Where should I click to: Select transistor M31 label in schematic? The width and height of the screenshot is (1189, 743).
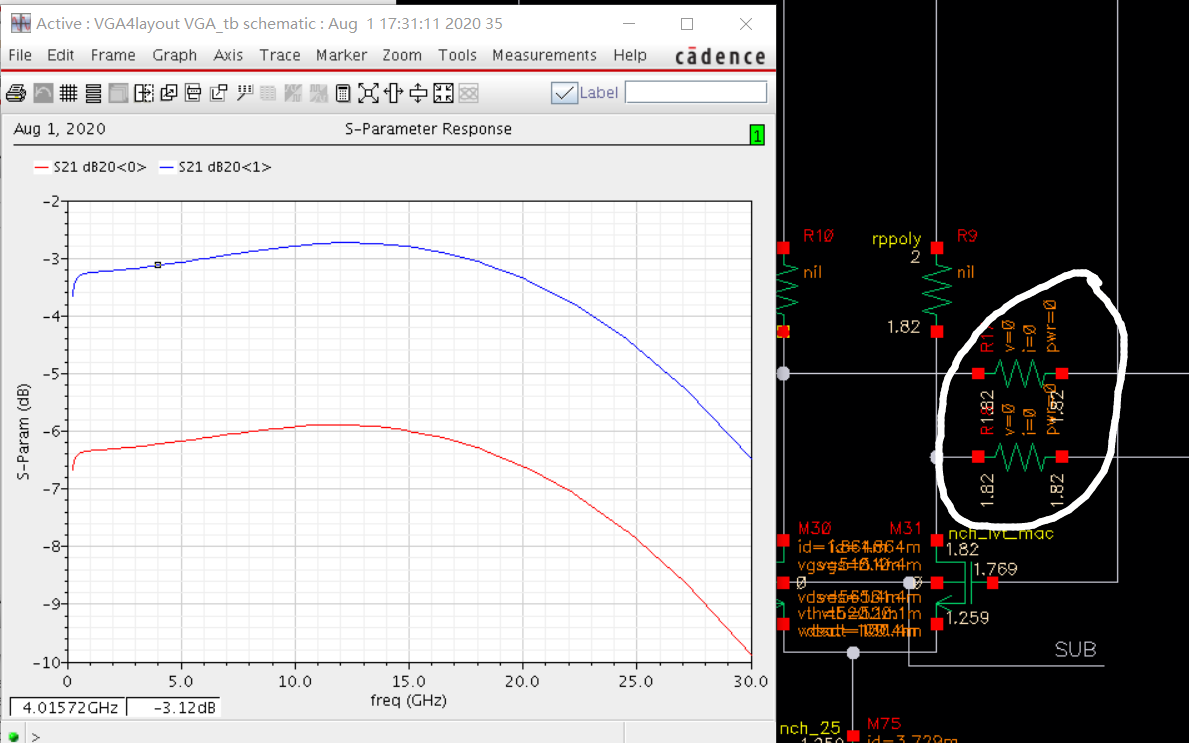905,528
